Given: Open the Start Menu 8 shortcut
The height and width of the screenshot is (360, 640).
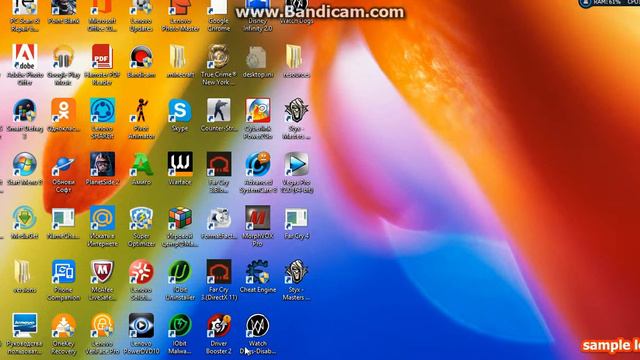Looking at the screenshot, I should coord(25,169).
